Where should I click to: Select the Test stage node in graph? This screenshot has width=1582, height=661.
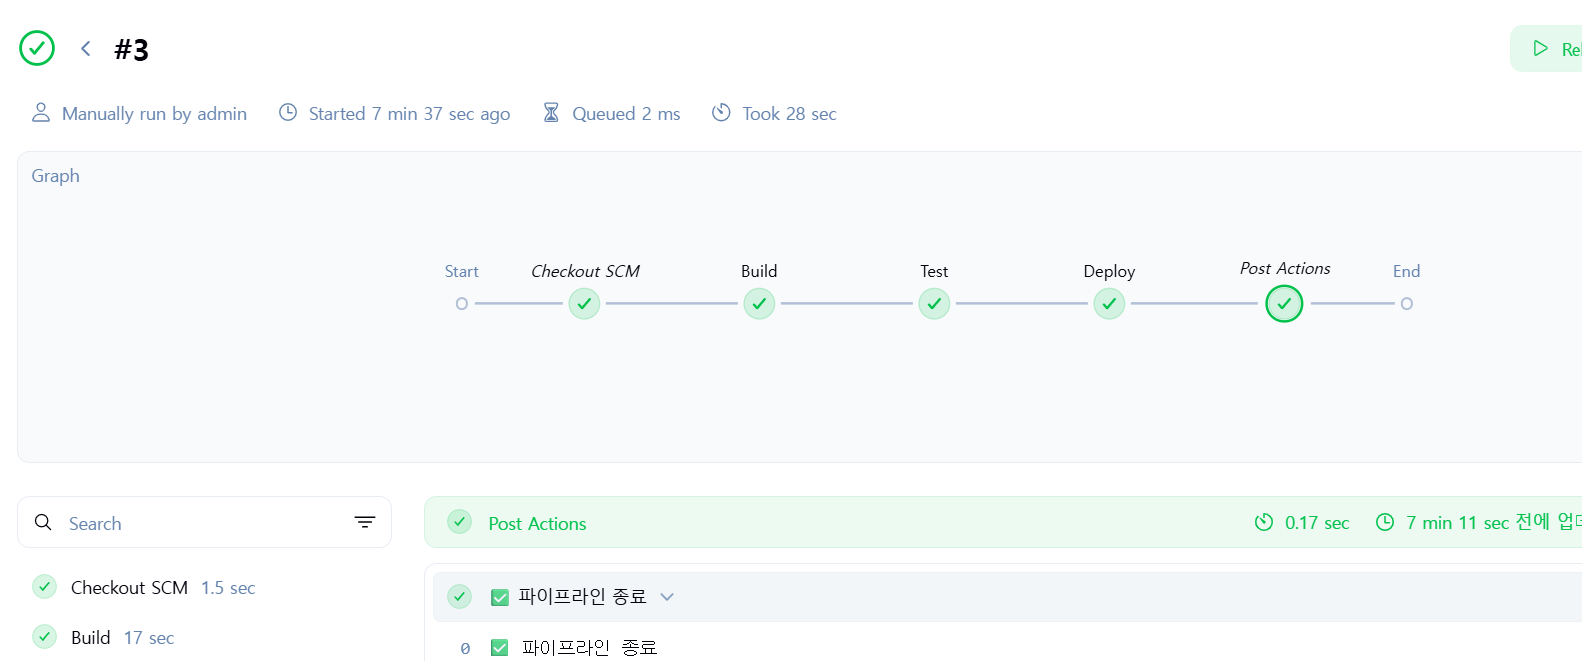934,303
